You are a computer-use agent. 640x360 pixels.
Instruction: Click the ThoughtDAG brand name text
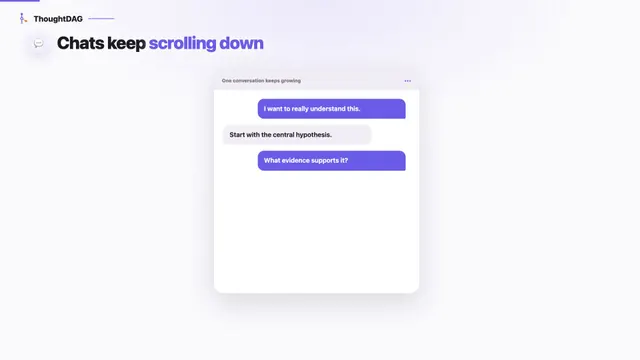pos(58,19)
